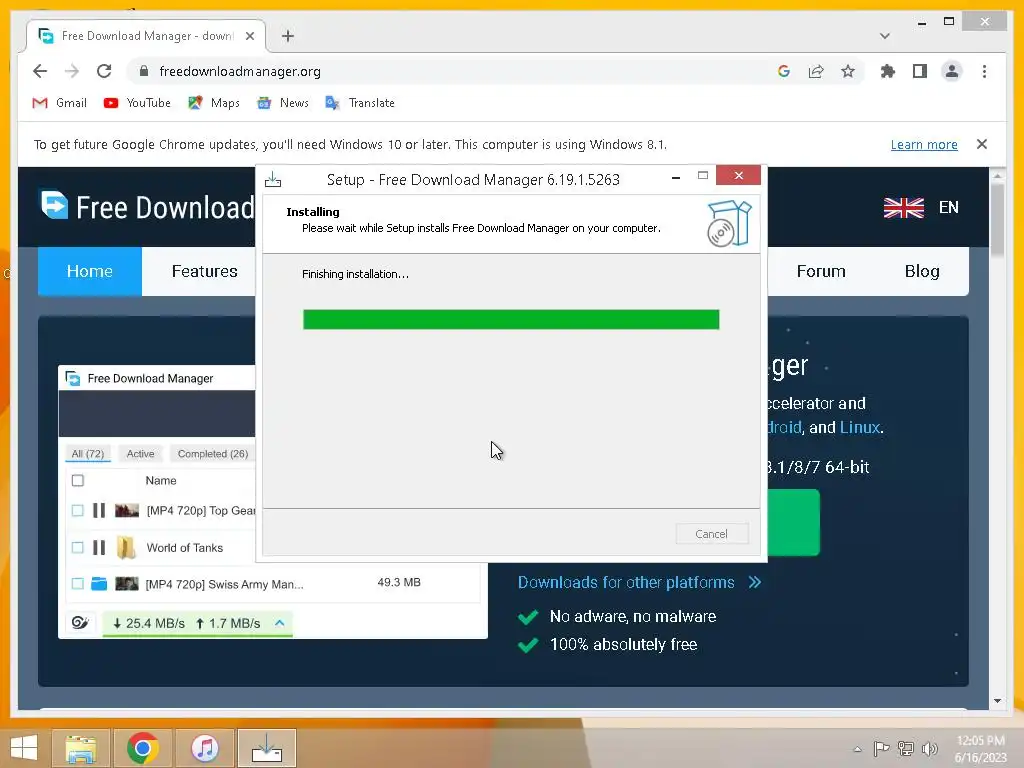
Task: Open File Explorer from taskbar
Action: pyautogui.click(x=80, y=748)
